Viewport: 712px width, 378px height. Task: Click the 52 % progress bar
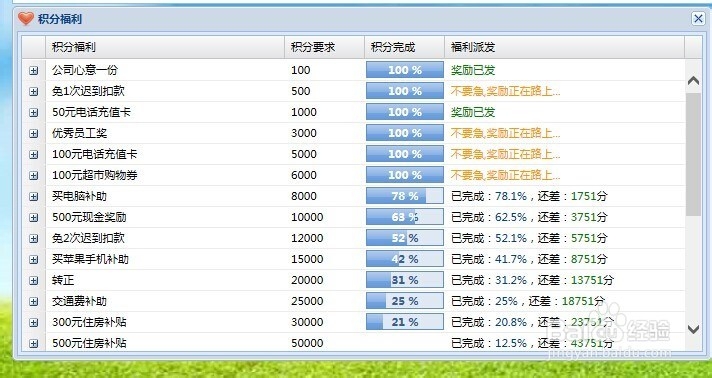(x=405, y=238)
